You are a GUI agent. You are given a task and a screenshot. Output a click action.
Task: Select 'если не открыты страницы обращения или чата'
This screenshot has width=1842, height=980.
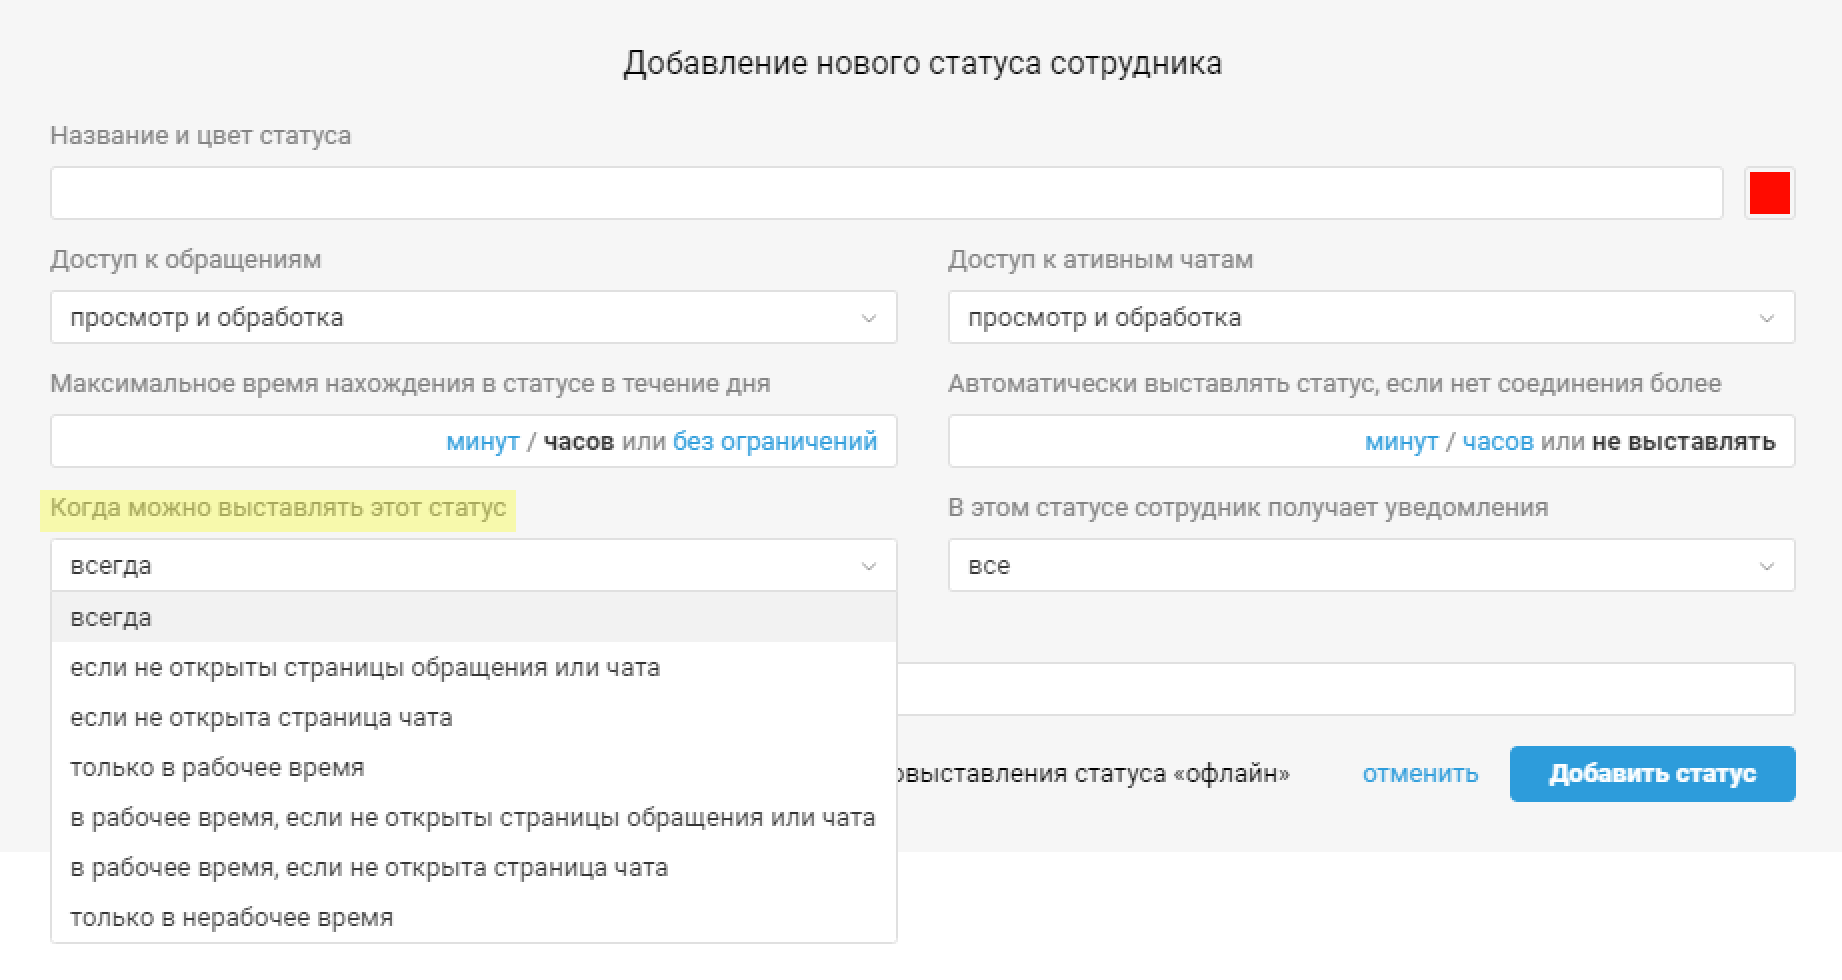click(x=473, y=667)
